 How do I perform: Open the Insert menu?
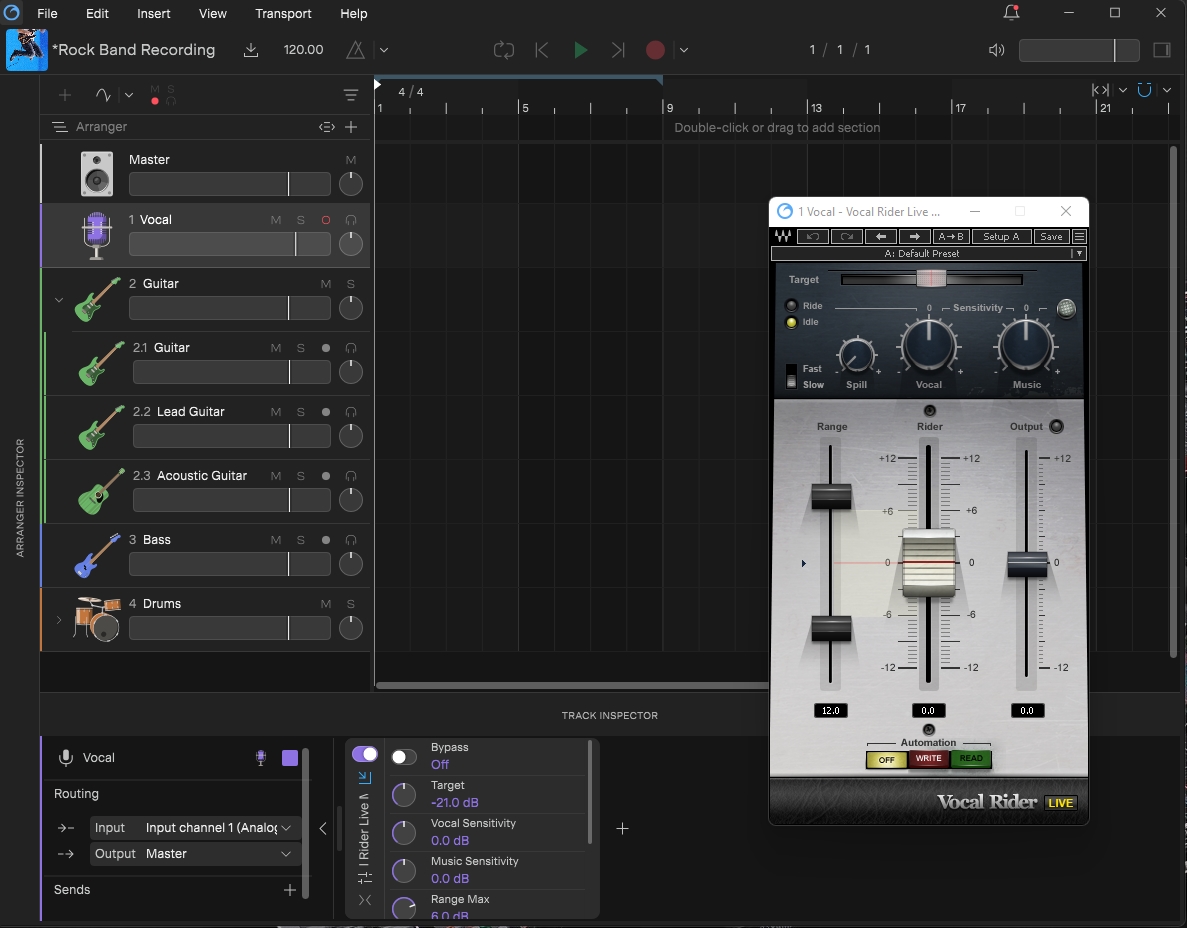coord(154,14)
